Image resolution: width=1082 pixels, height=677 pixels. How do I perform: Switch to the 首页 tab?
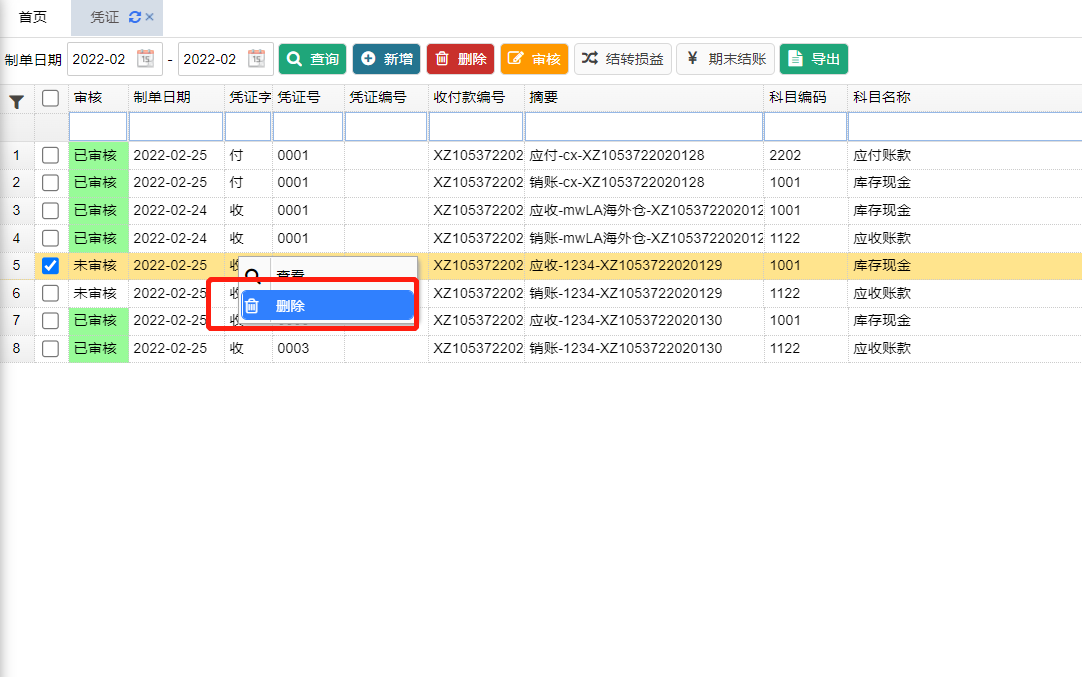[x=33, y=17]
